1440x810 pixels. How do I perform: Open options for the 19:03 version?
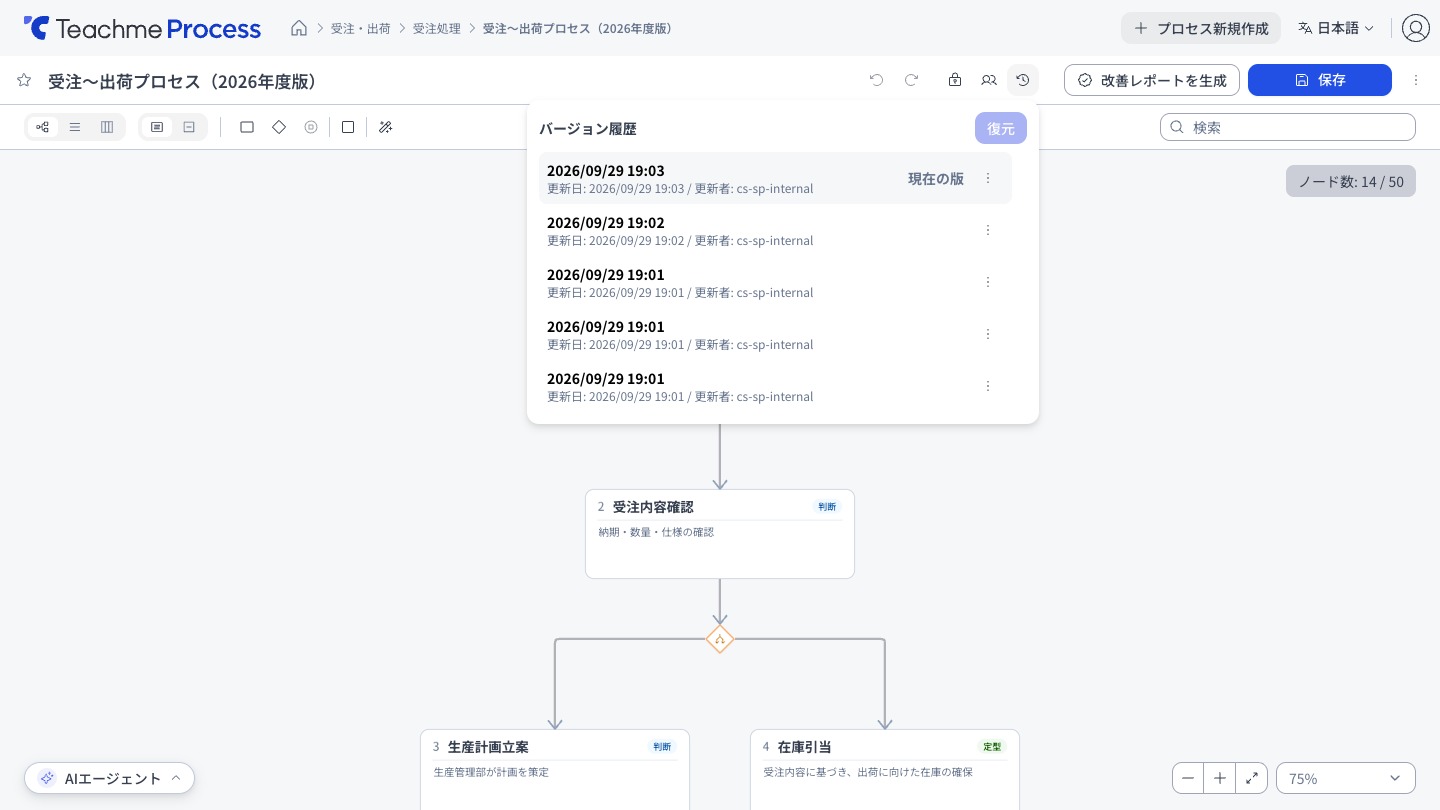coord(988,178)
